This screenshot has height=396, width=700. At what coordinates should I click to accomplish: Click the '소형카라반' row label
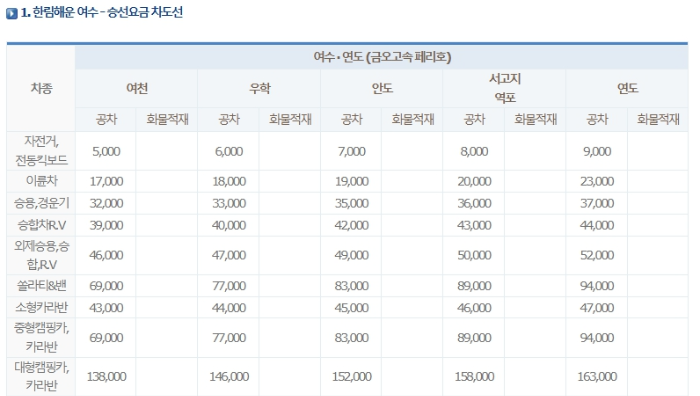click(41, 307)
